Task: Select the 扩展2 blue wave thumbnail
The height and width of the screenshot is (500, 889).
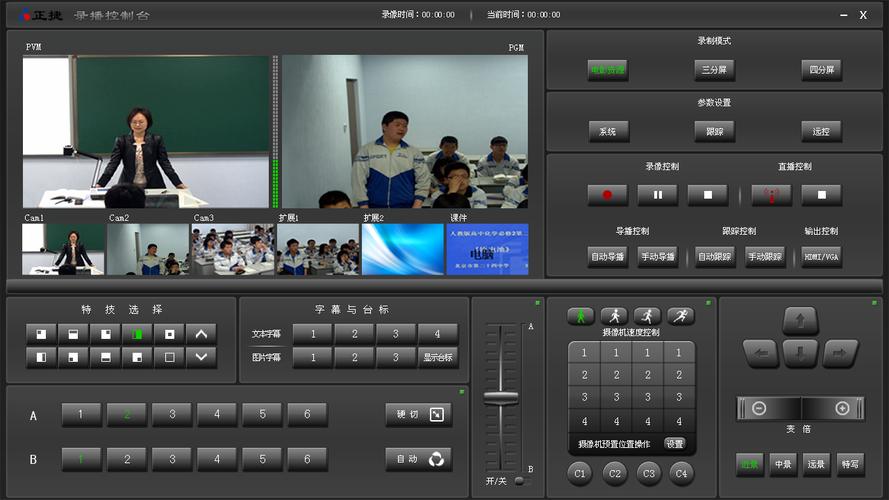Action: (x=403, y=249)
